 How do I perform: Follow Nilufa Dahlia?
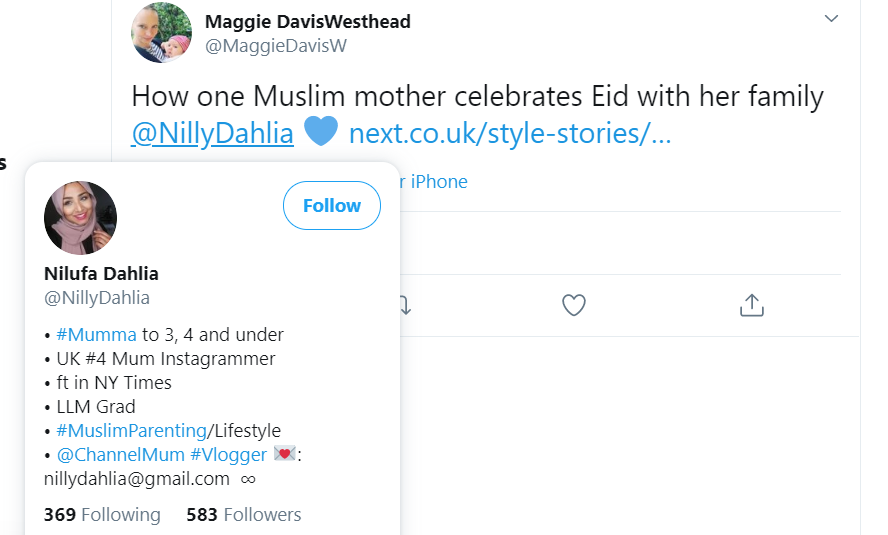(x=331, y=206)
